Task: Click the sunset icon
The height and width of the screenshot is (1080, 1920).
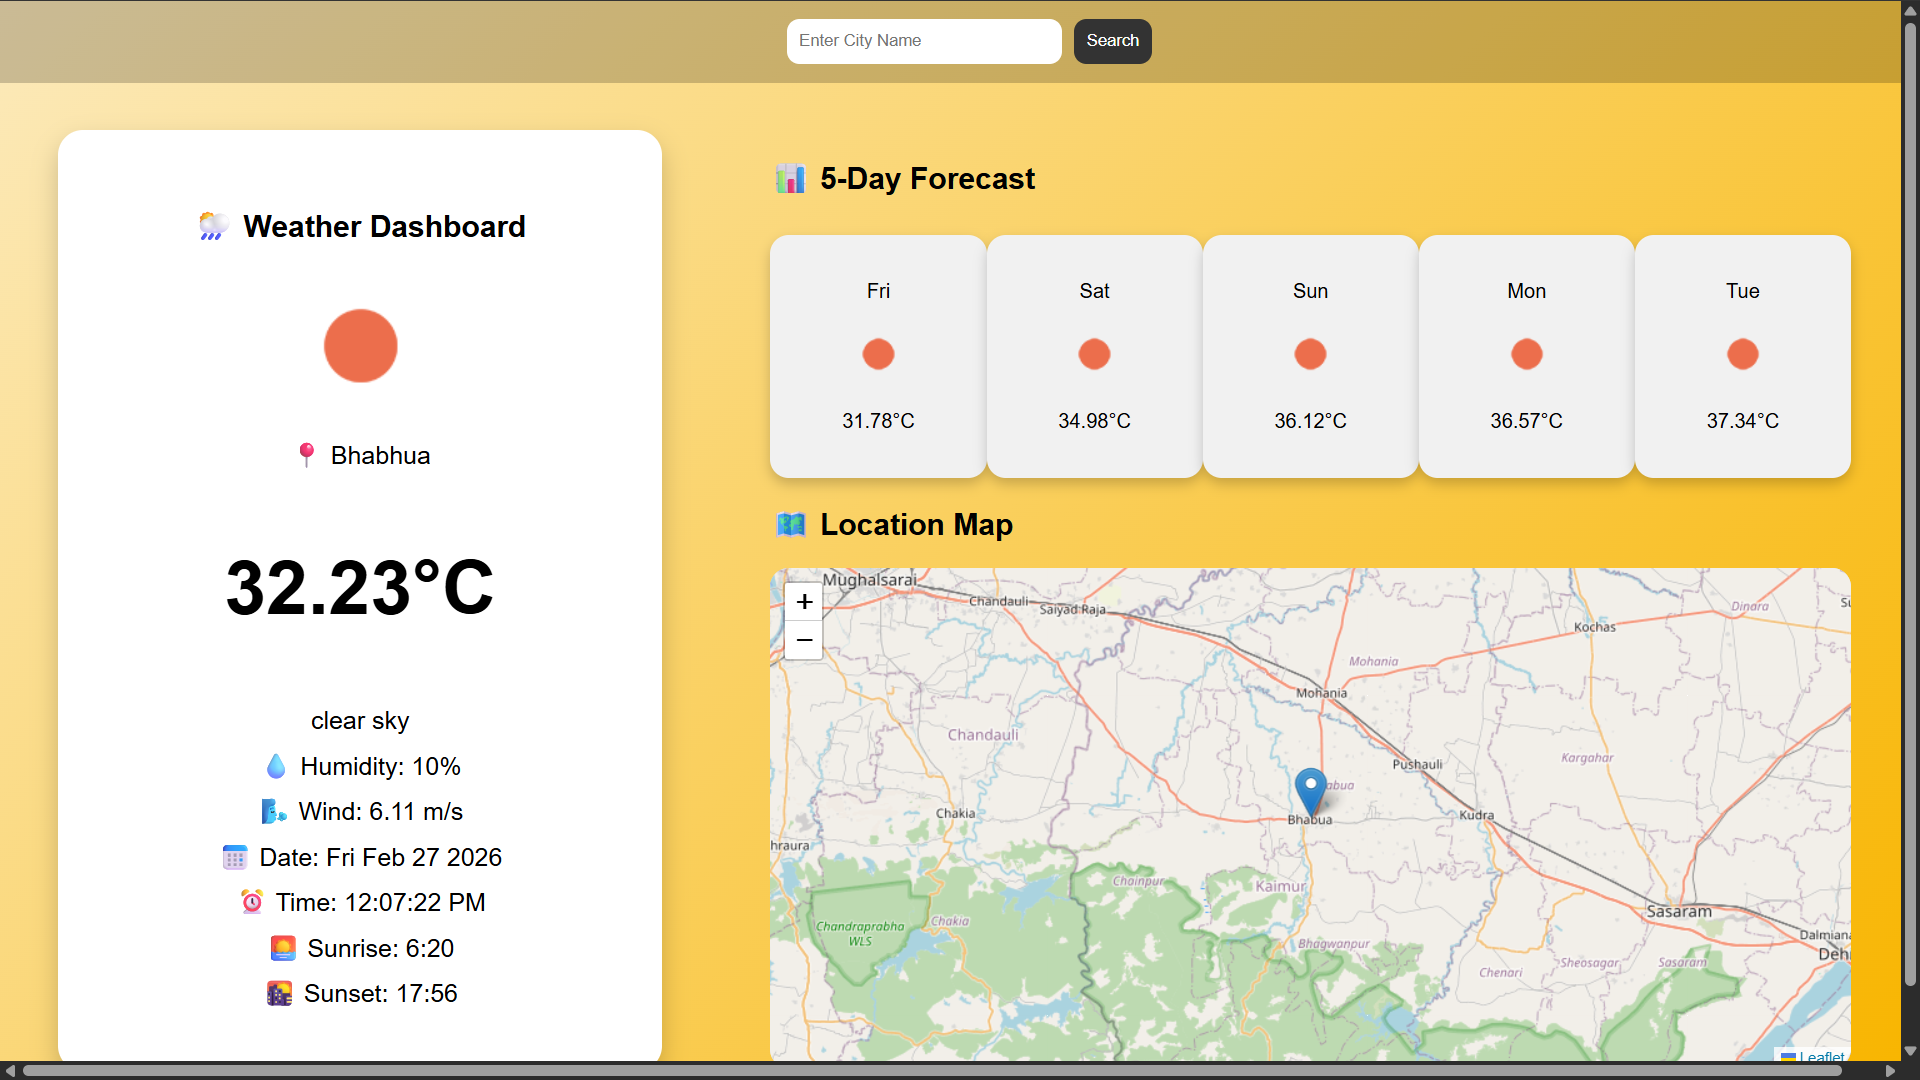Action: pyautogui.click(x=280, y=994)
